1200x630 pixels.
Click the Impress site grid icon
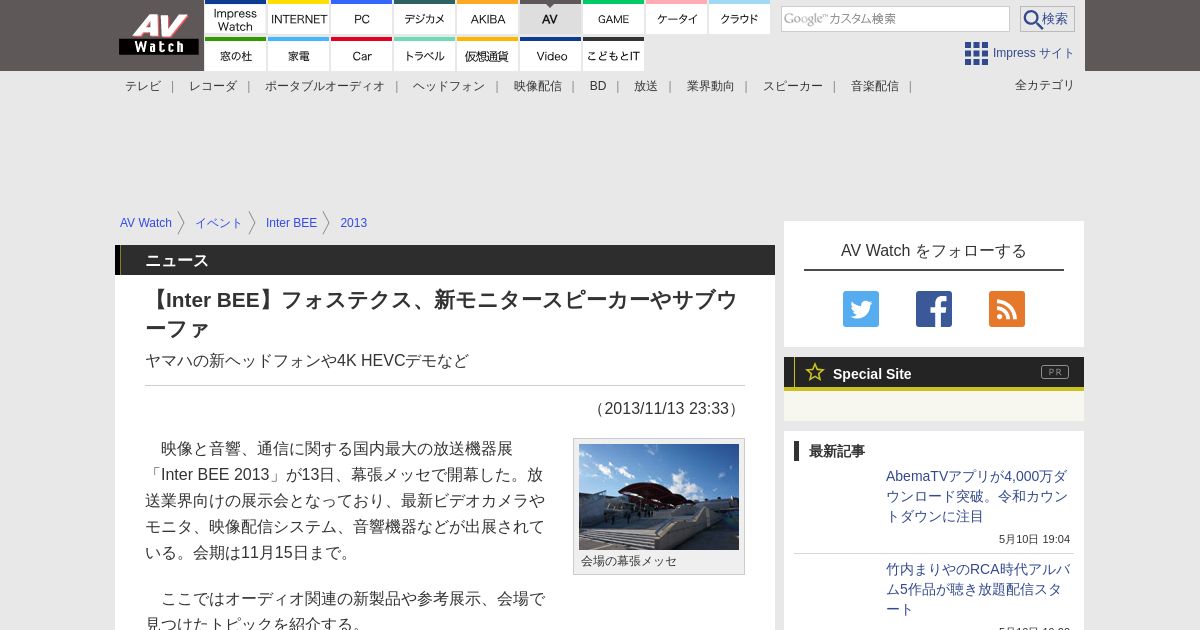coord(976,53)
